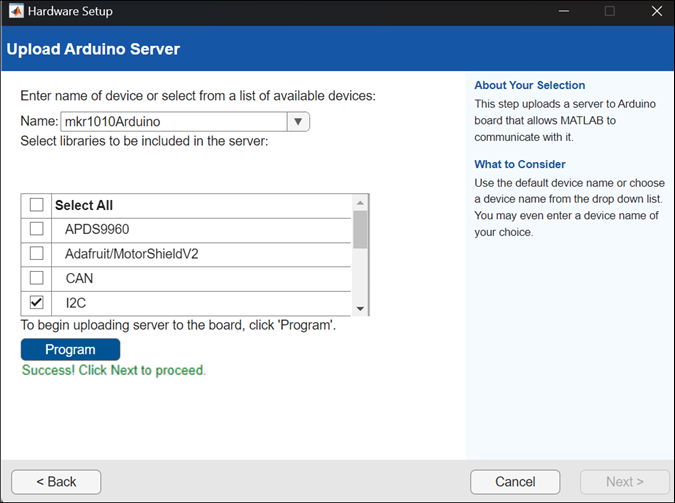675x503 pixels.
Task: Click the mkr1010Arduino name field
Action: (x=172, y=122)
